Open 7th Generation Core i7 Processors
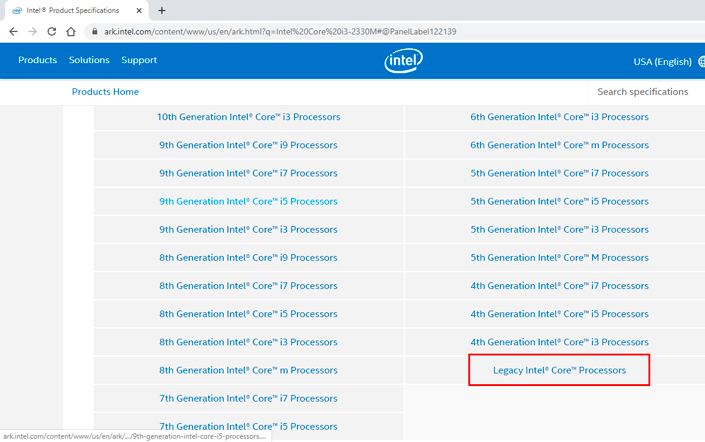This screenshot has width=705, height=442. [x=248, y=398]
